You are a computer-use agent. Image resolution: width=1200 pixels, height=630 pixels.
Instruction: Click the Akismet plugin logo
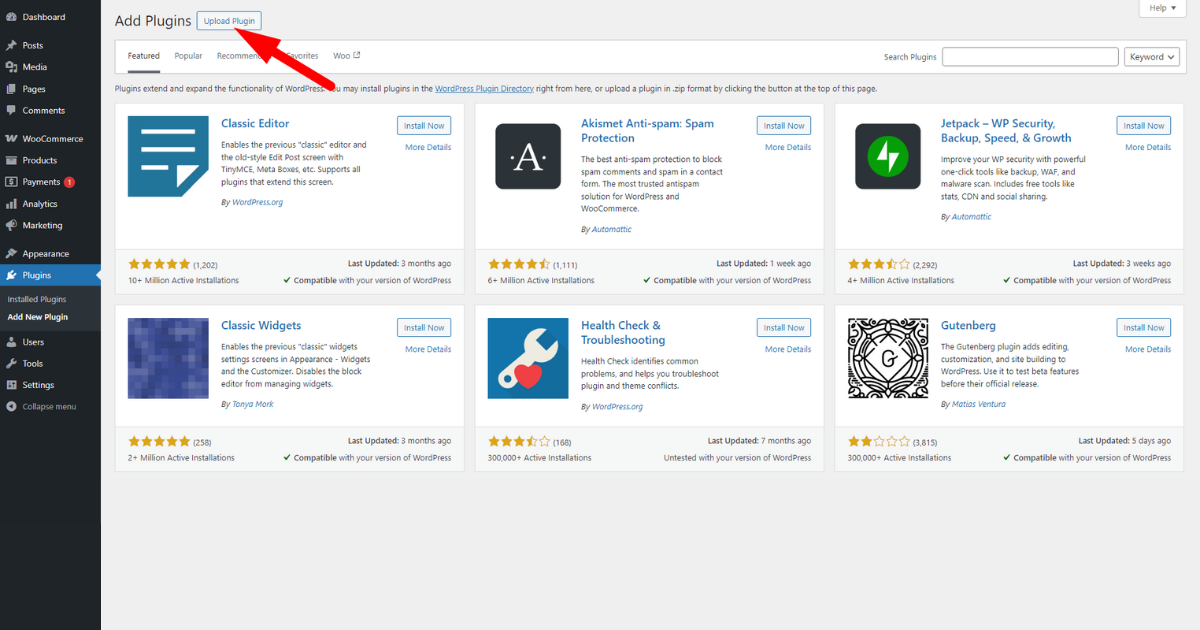[528, 156]
